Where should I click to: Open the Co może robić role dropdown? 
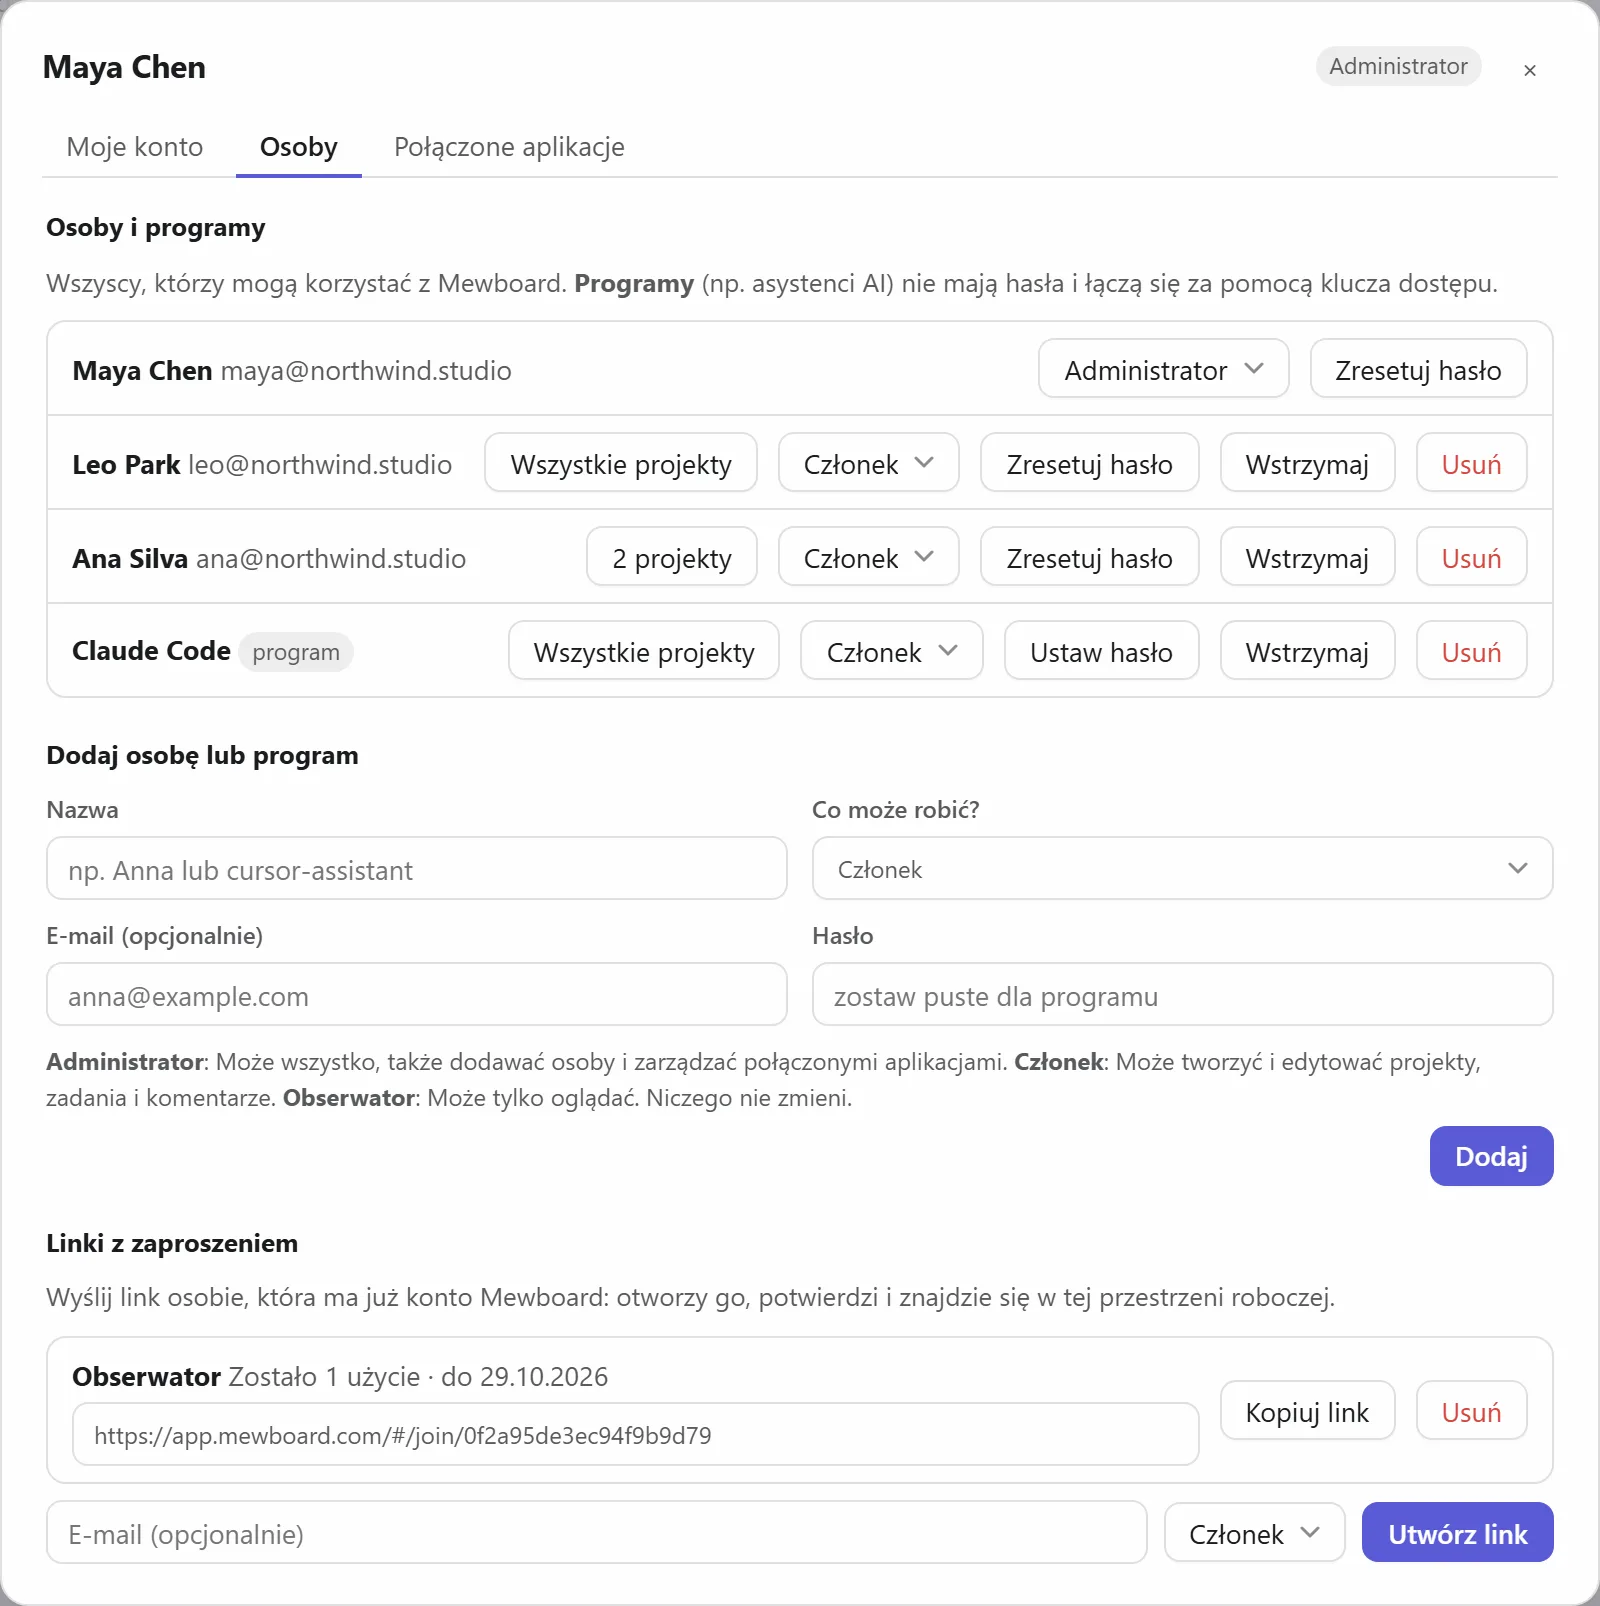(x=1182, y=869)
